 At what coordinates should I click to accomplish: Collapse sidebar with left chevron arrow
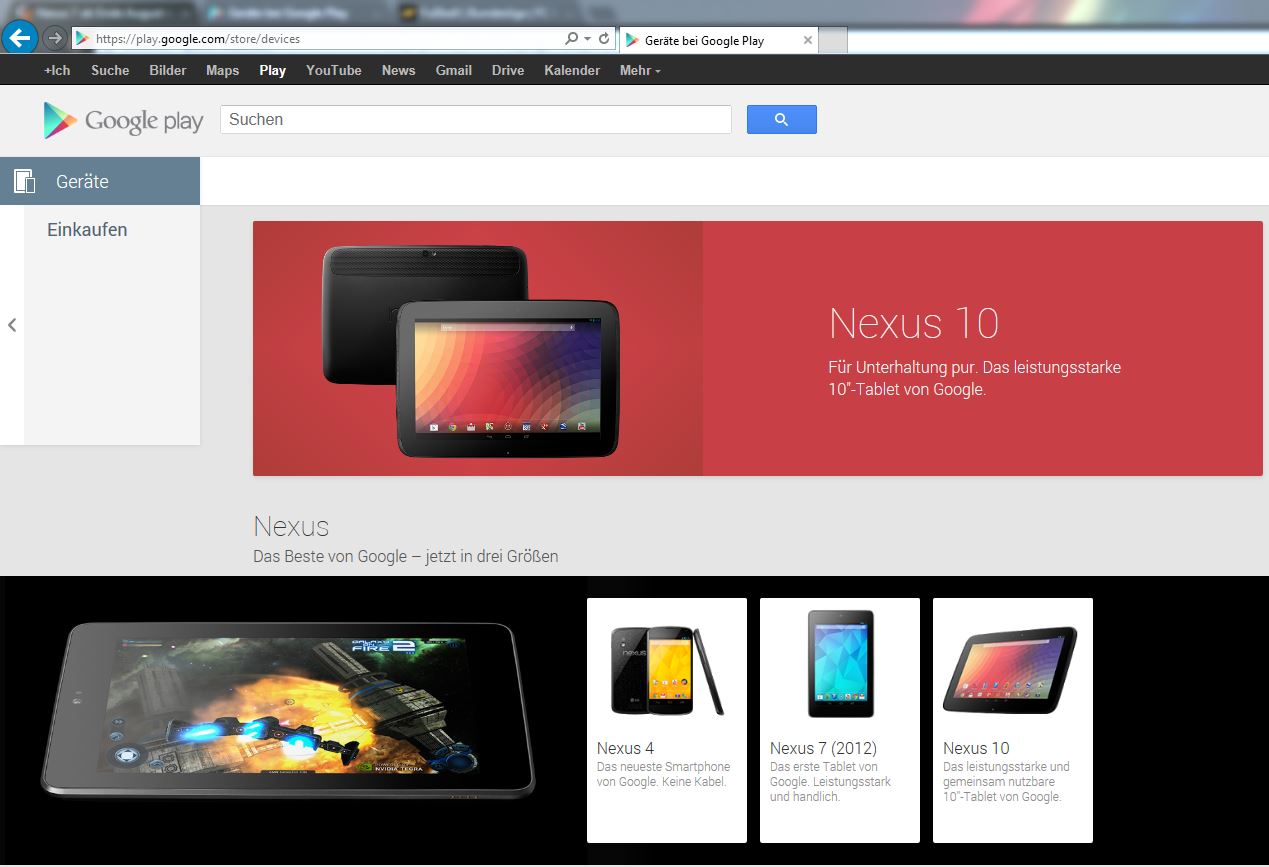coord(12,325)
